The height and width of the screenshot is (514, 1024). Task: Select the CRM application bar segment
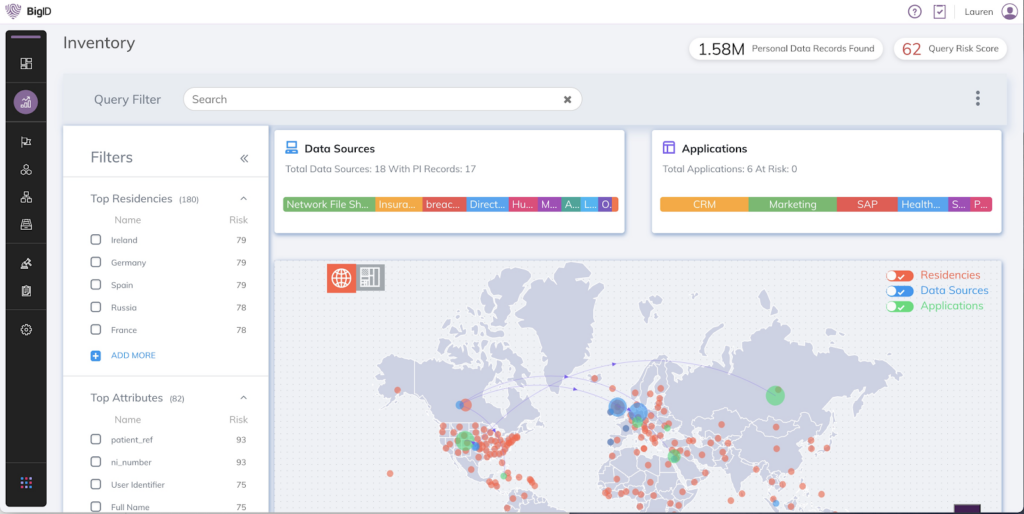point(704,204)
